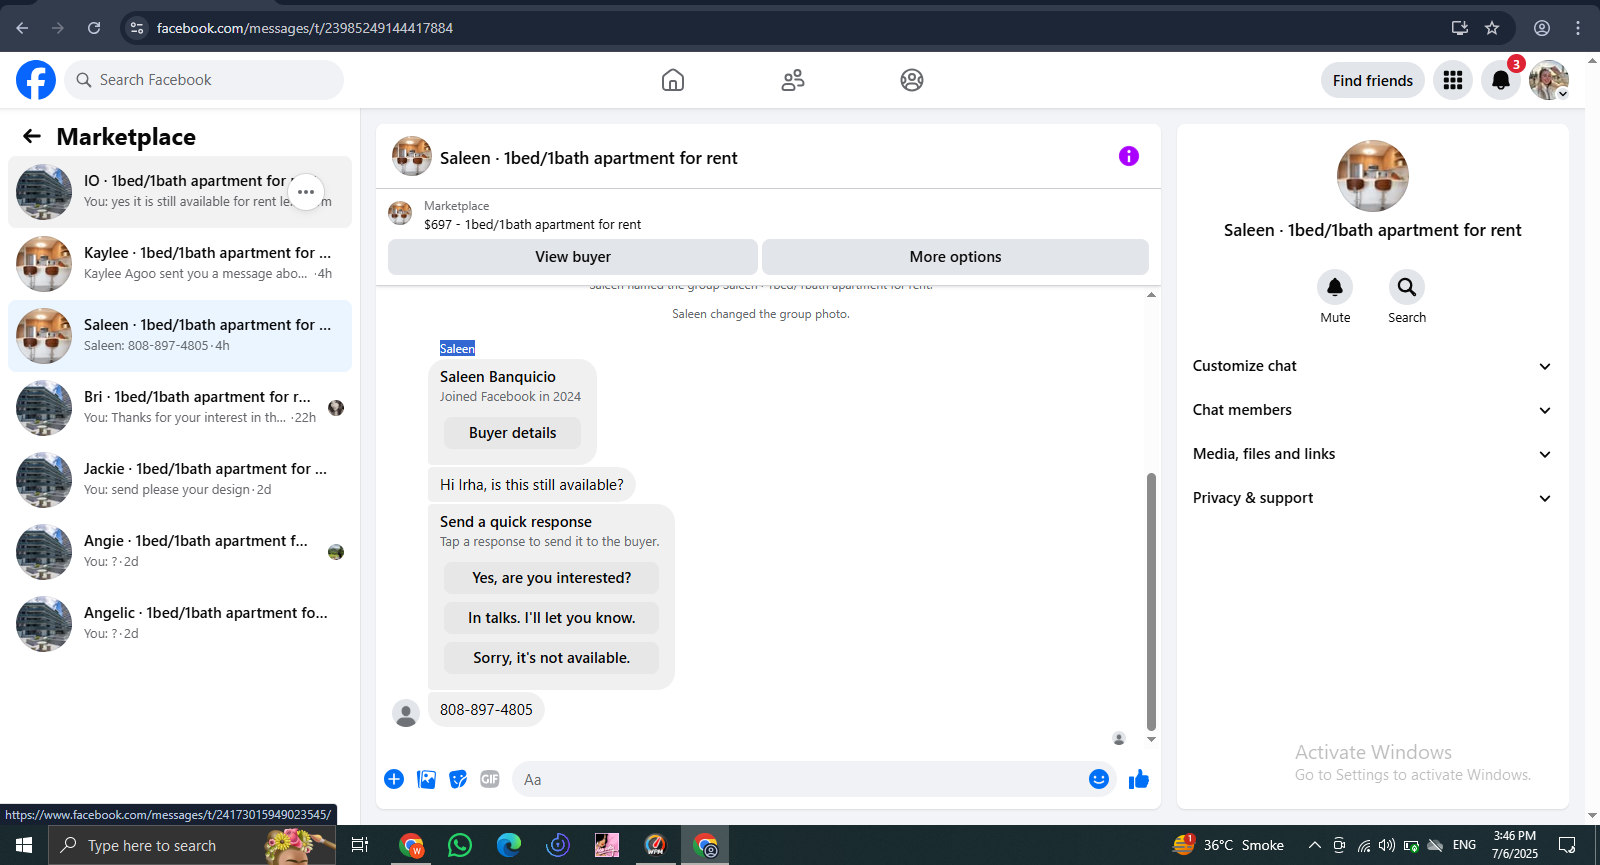Open the emoji picker in message box
Viewport: 1600px width, 865px height.
1099,779
